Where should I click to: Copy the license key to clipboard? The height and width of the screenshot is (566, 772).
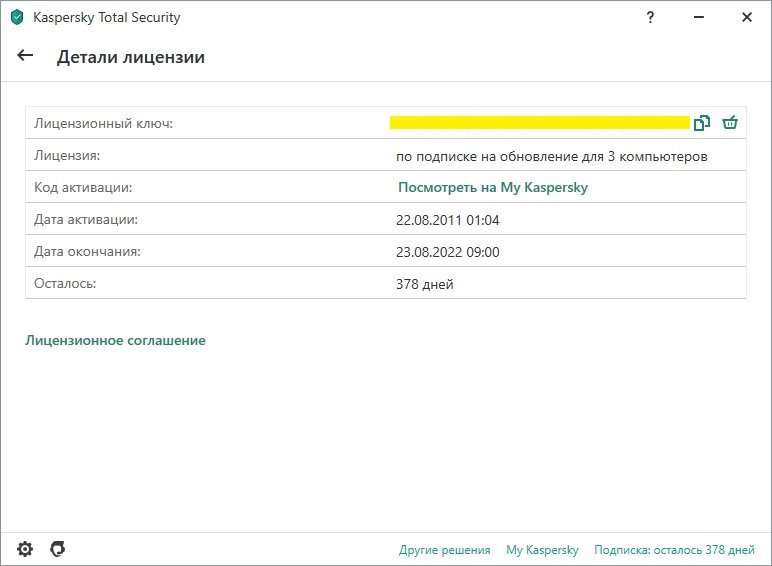click(x=702, y=123)
